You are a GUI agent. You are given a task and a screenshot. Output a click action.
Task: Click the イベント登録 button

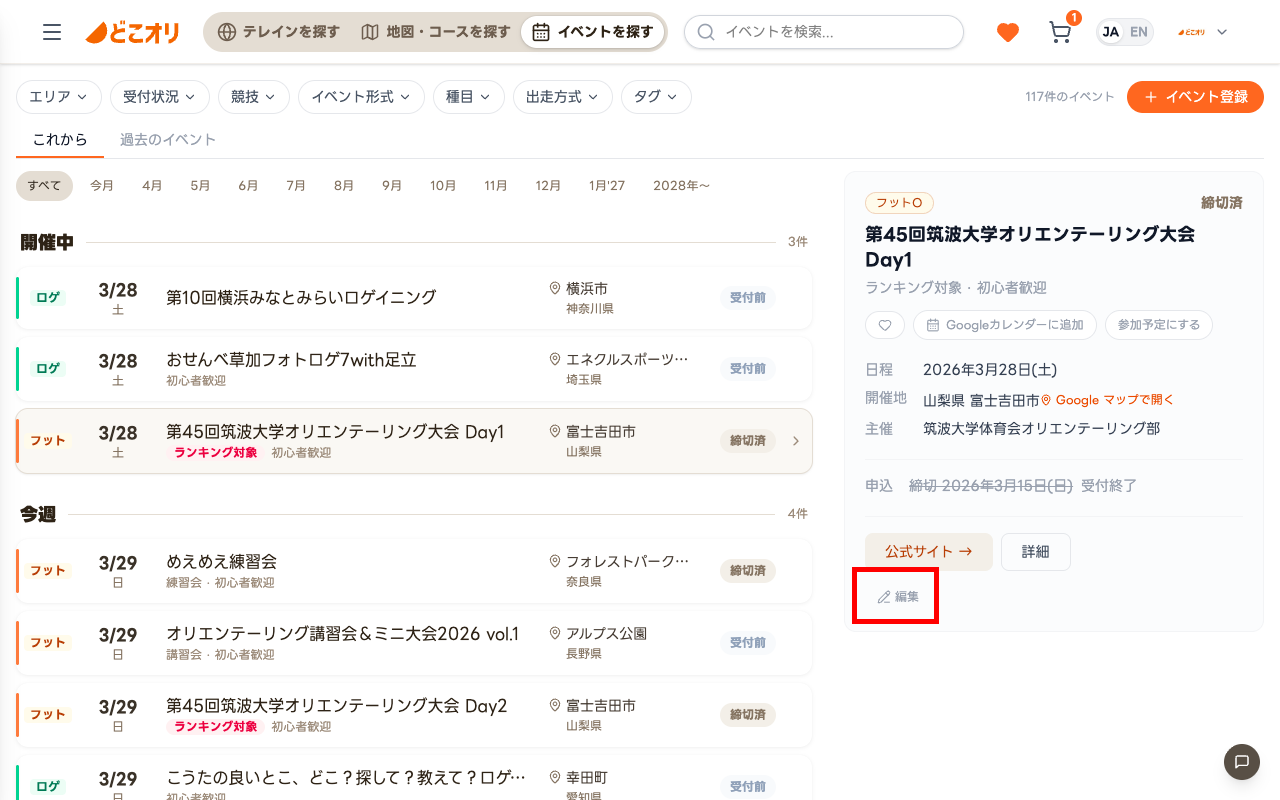point(1195,97)
